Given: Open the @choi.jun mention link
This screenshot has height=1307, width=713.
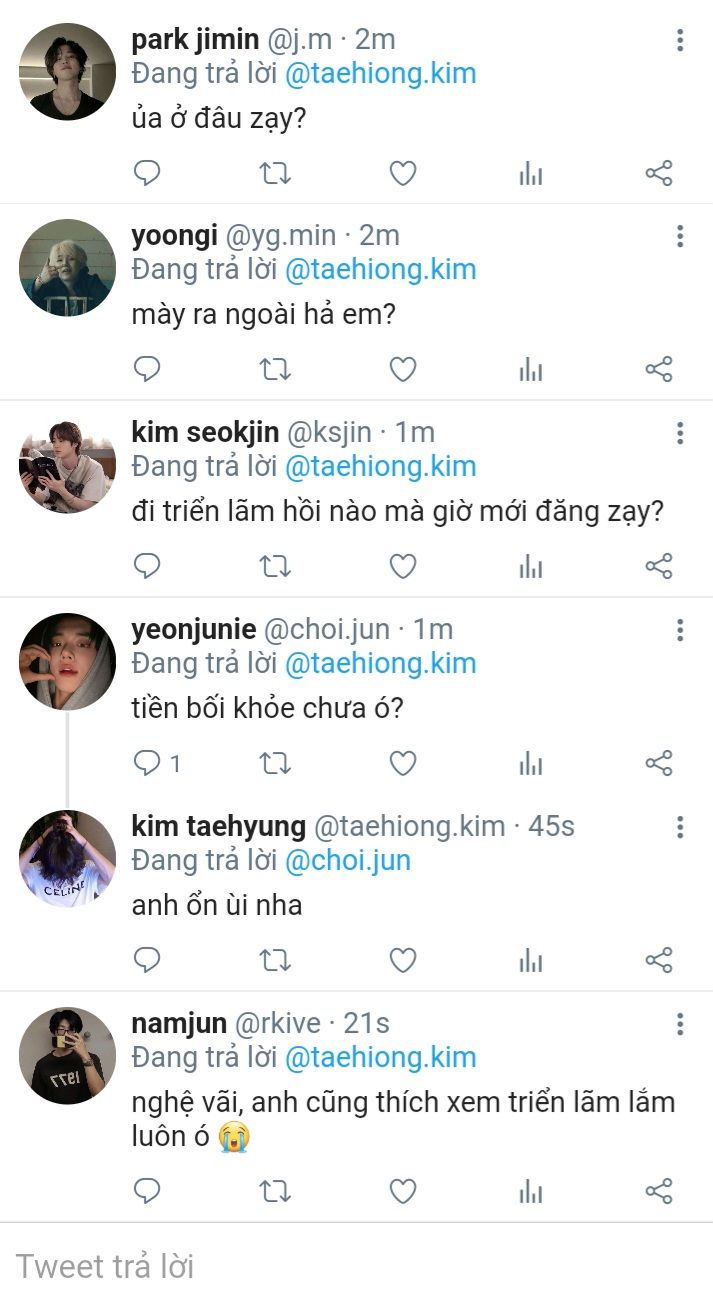Looking at the screenshot, I should pyautogui.click(x=347, y=860).
